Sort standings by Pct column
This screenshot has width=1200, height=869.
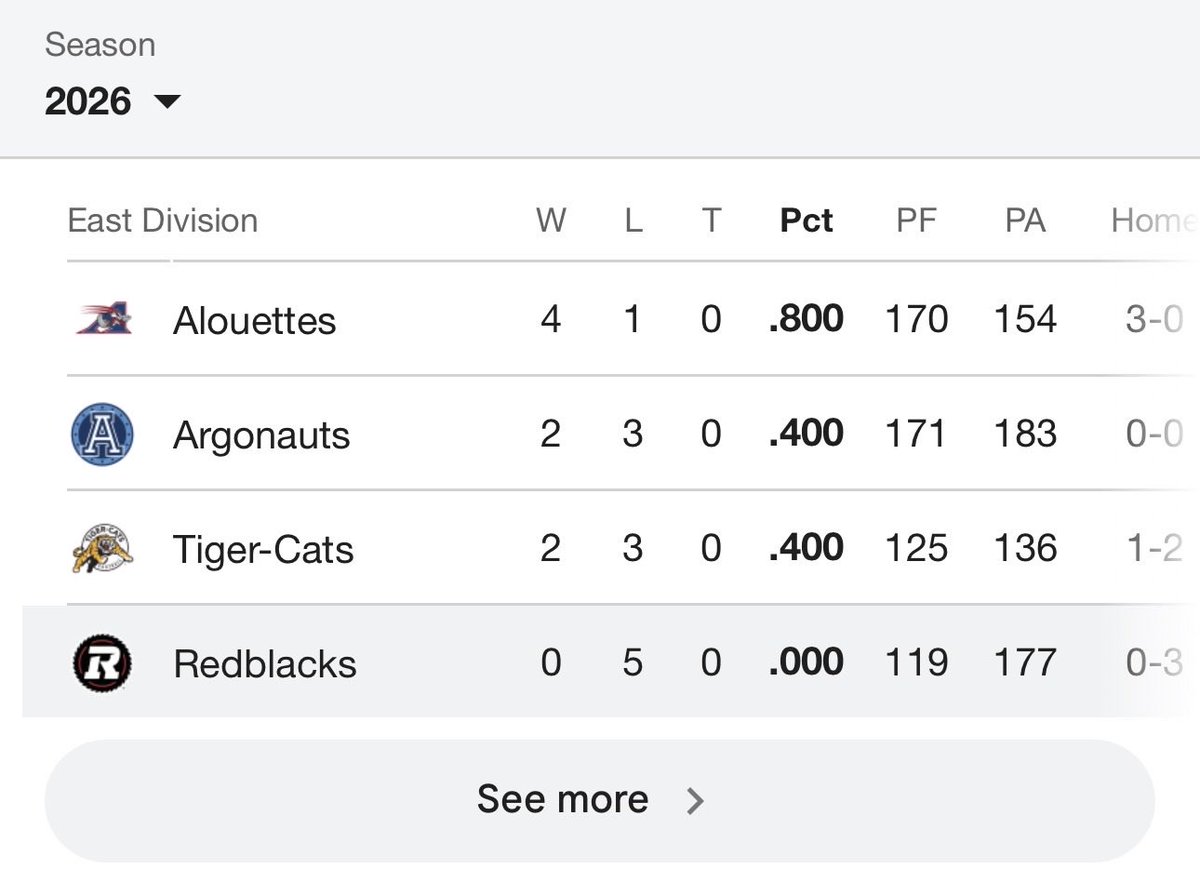click(806, 220)
